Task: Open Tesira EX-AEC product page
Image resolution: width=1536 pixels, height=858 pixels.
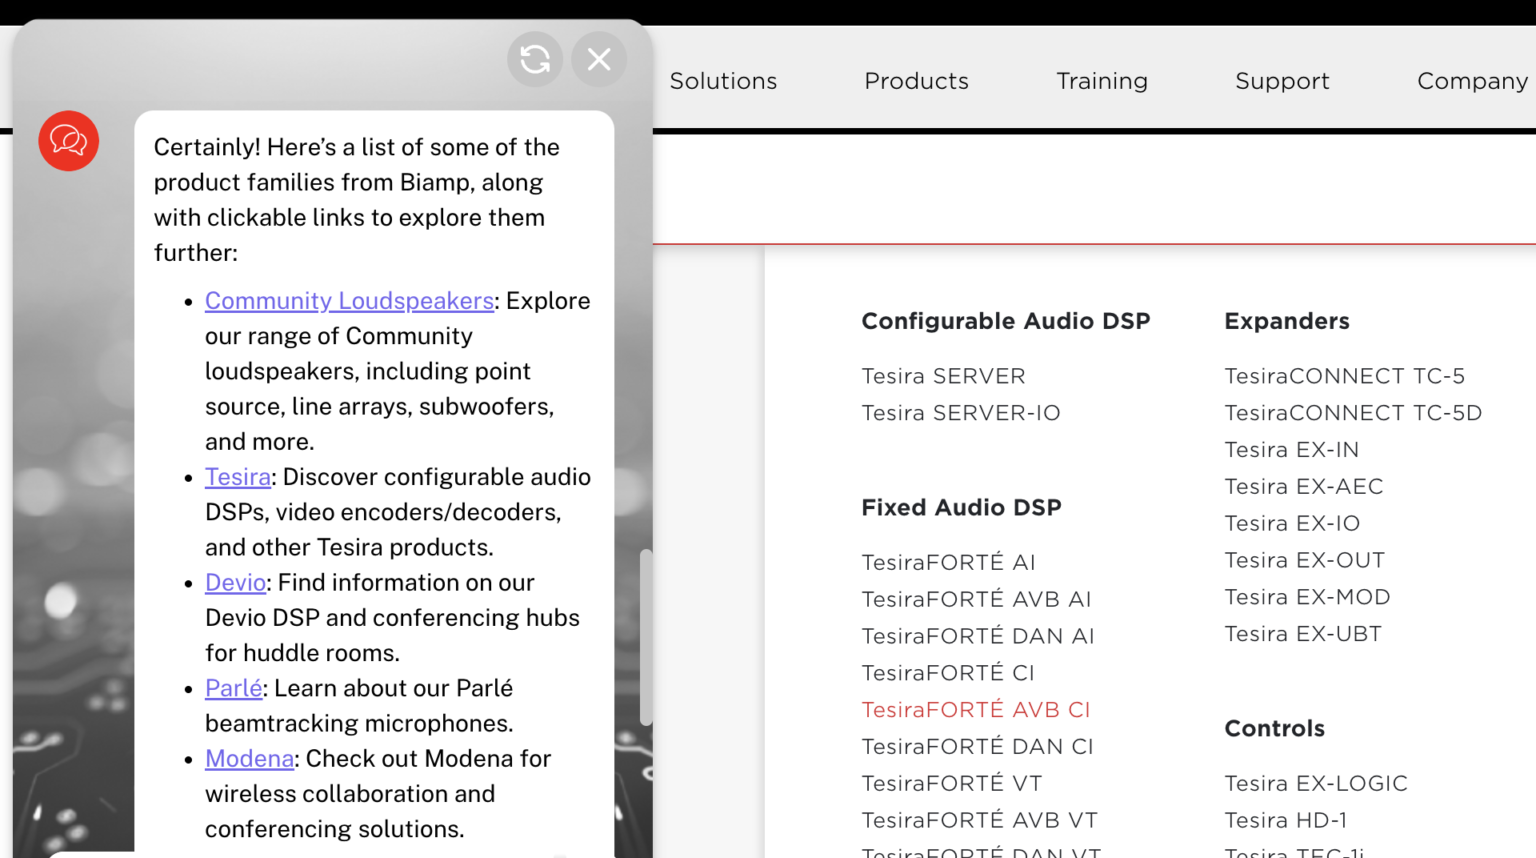Action: click(1303, 487)
